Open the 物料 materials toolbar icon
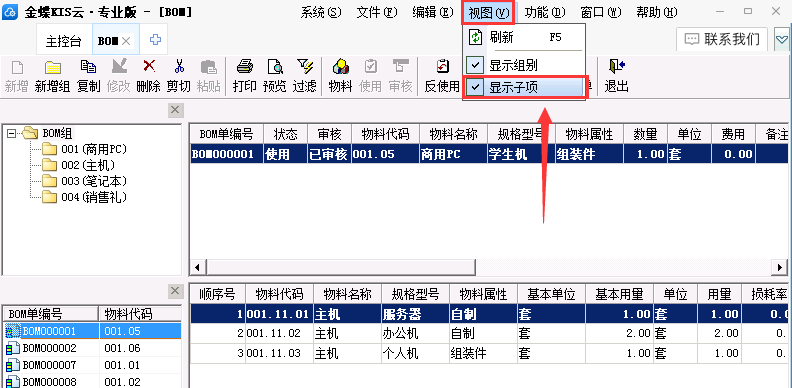 point(340,76)
